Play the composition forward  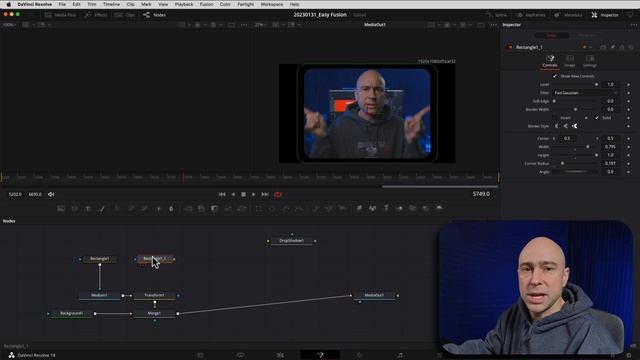click(x=253, y=194)
